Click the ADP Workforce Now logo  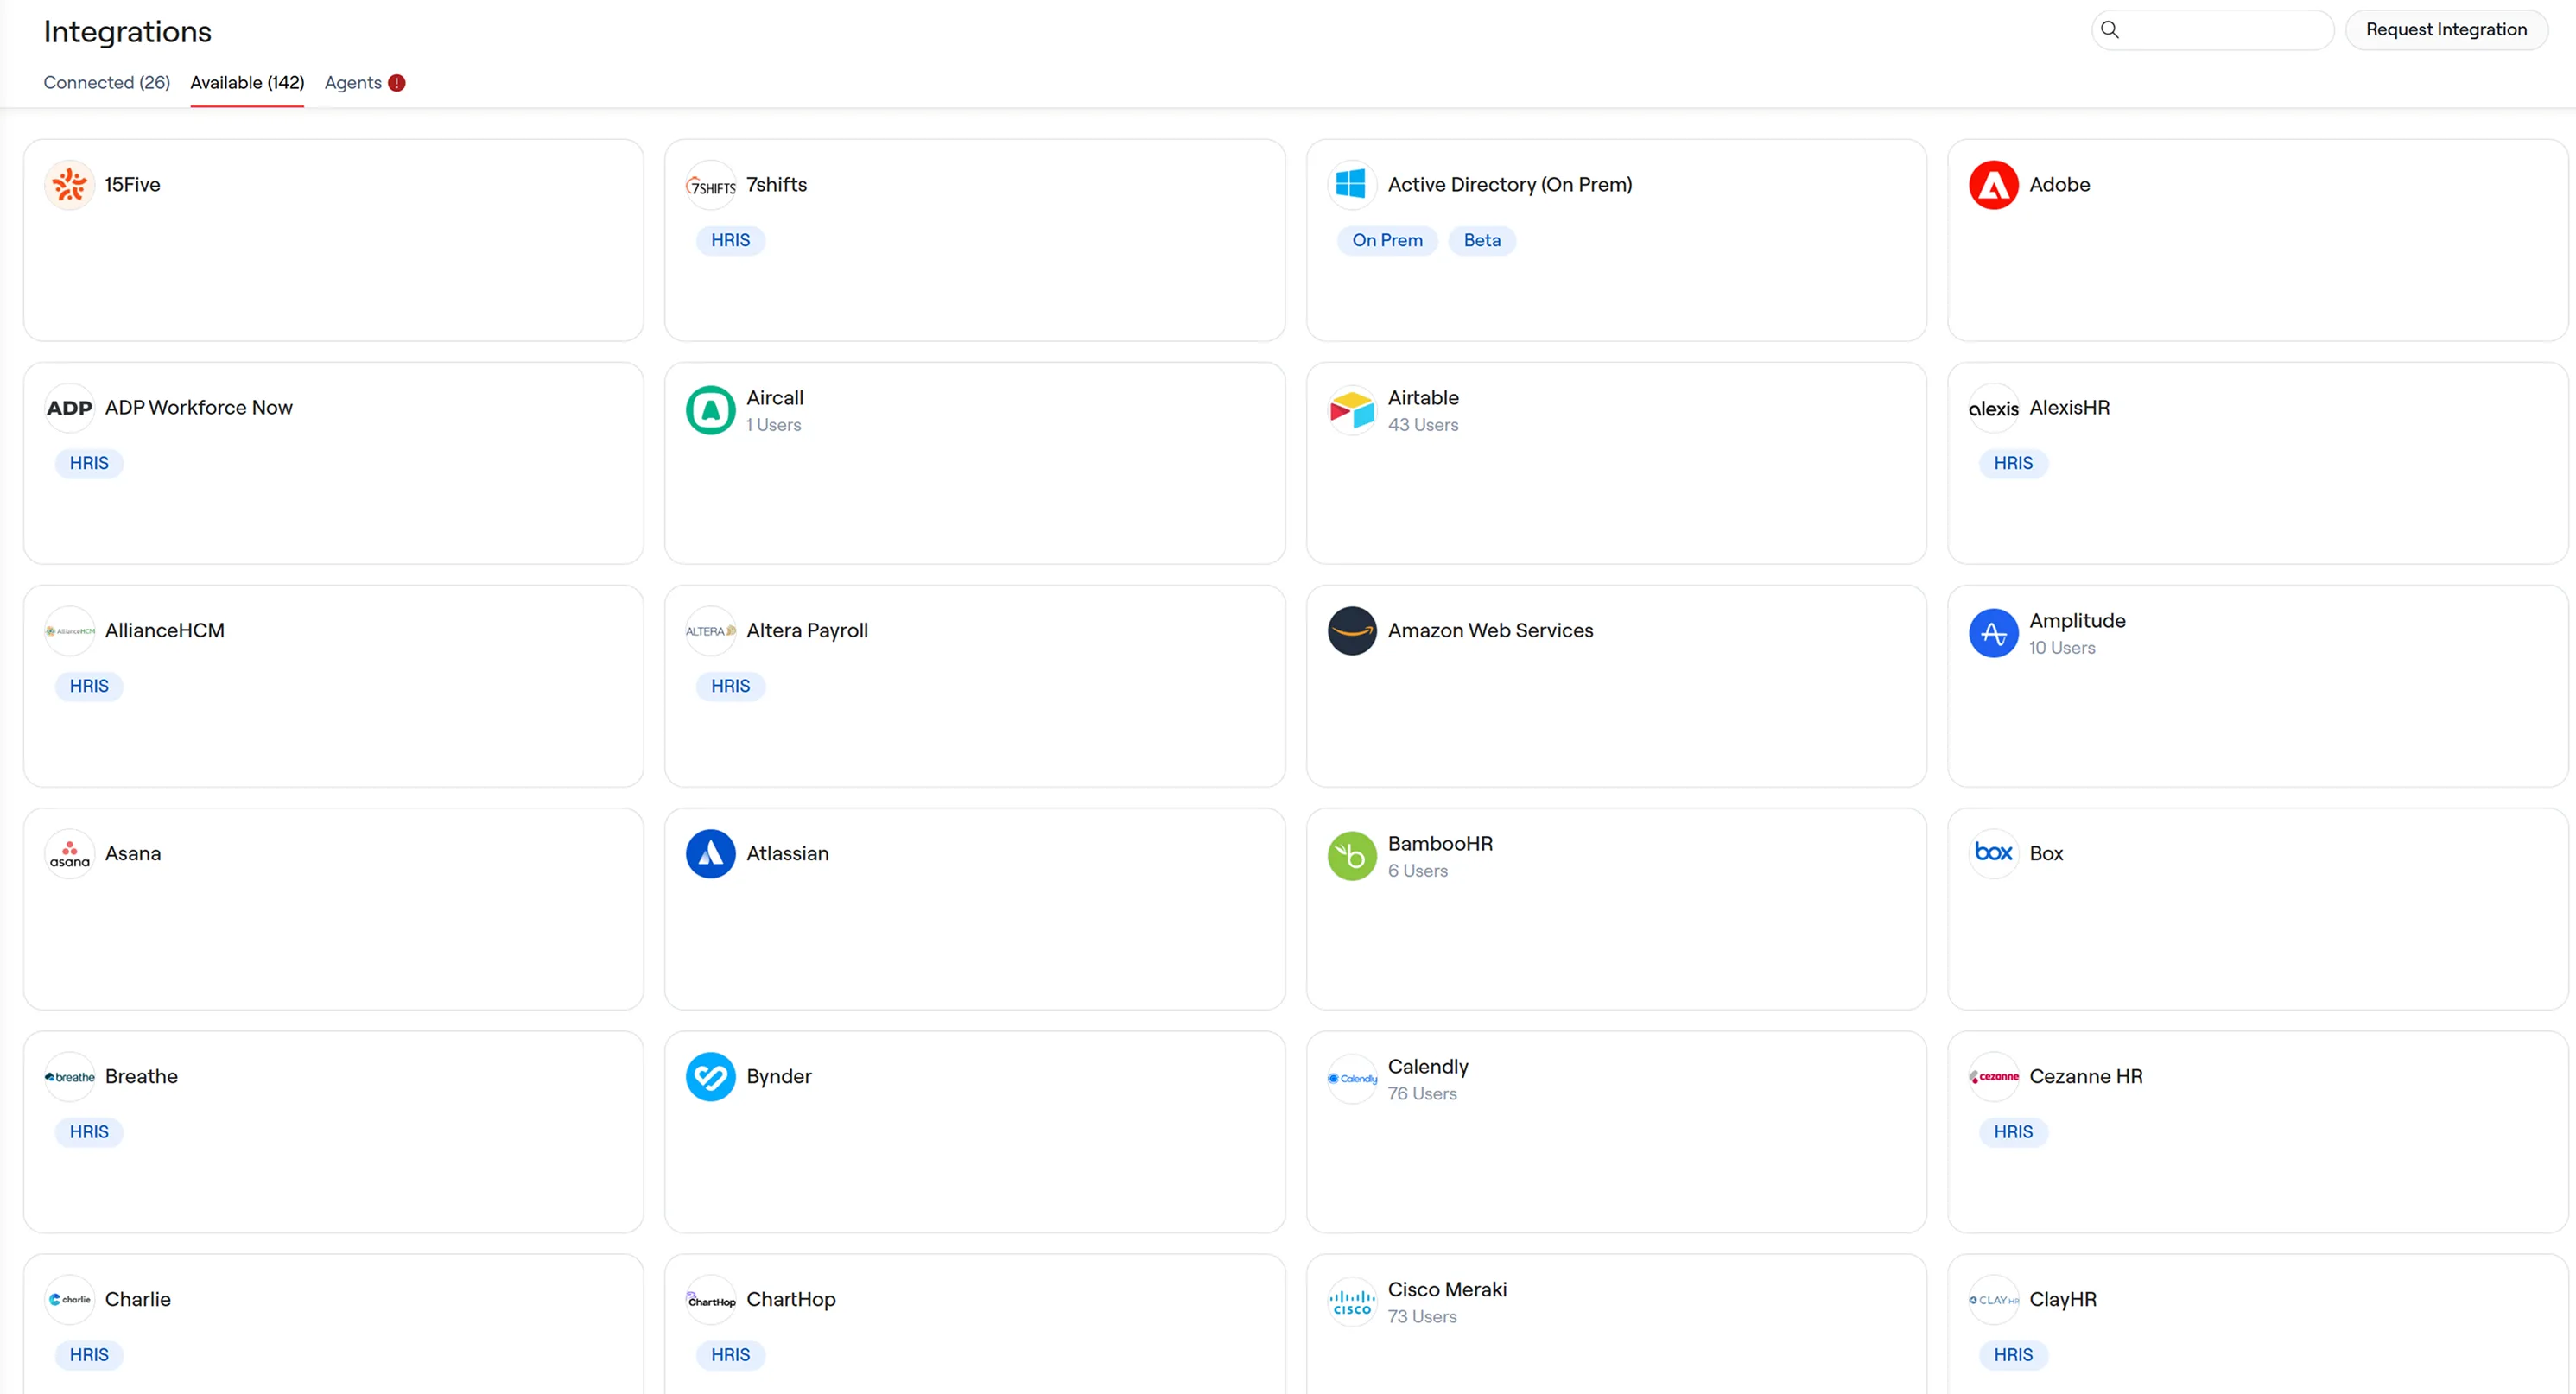[70, 408]
